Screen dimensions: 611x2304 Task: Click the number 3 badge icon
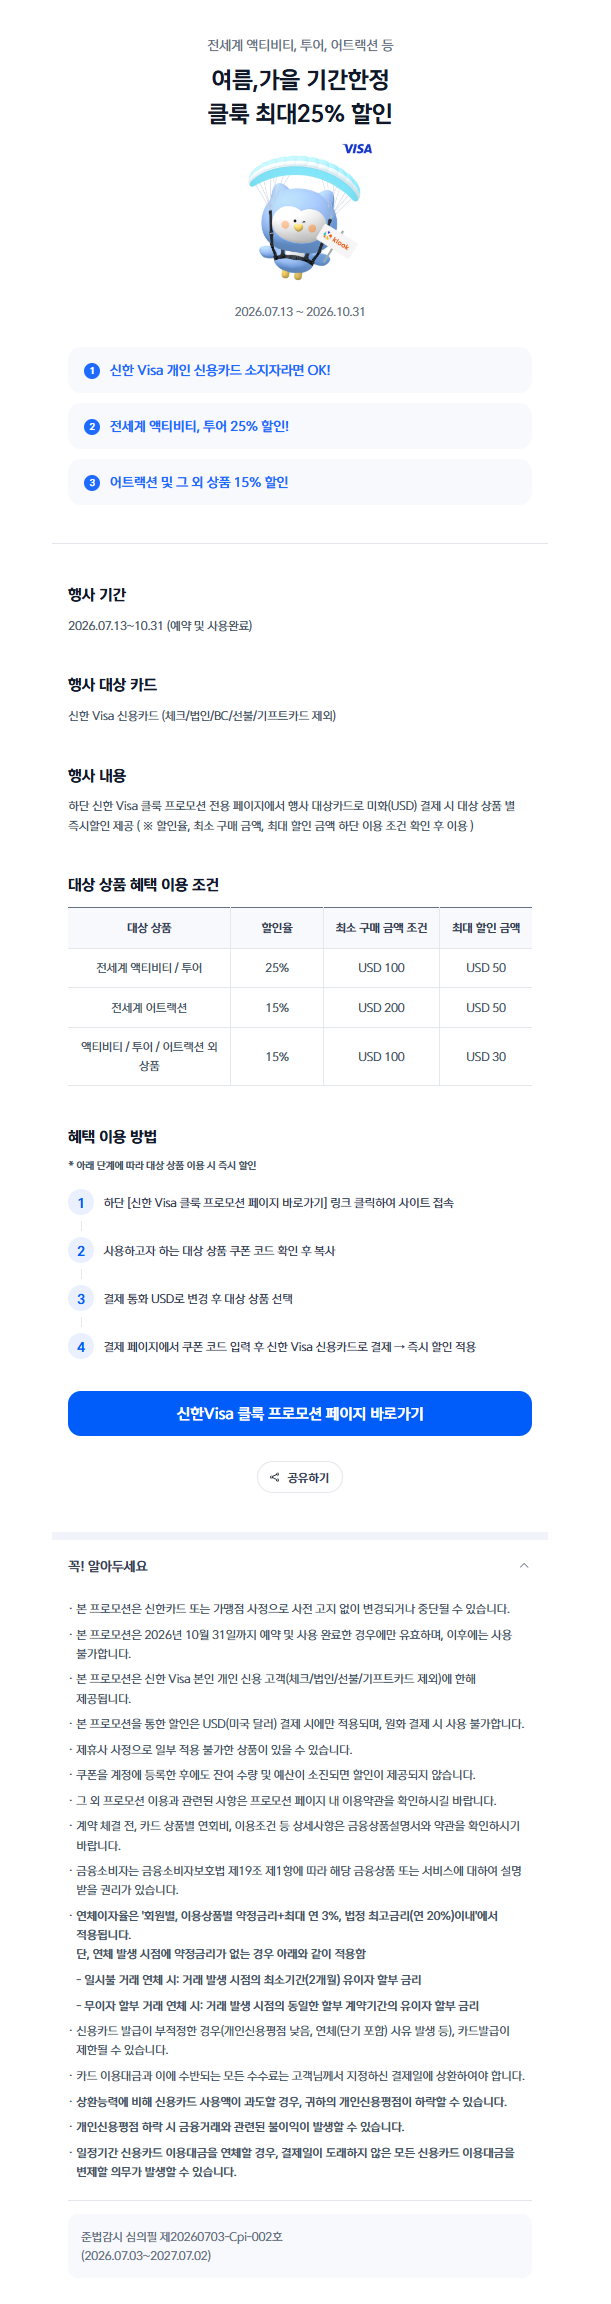pyautogui.click(x=92, y=482)
